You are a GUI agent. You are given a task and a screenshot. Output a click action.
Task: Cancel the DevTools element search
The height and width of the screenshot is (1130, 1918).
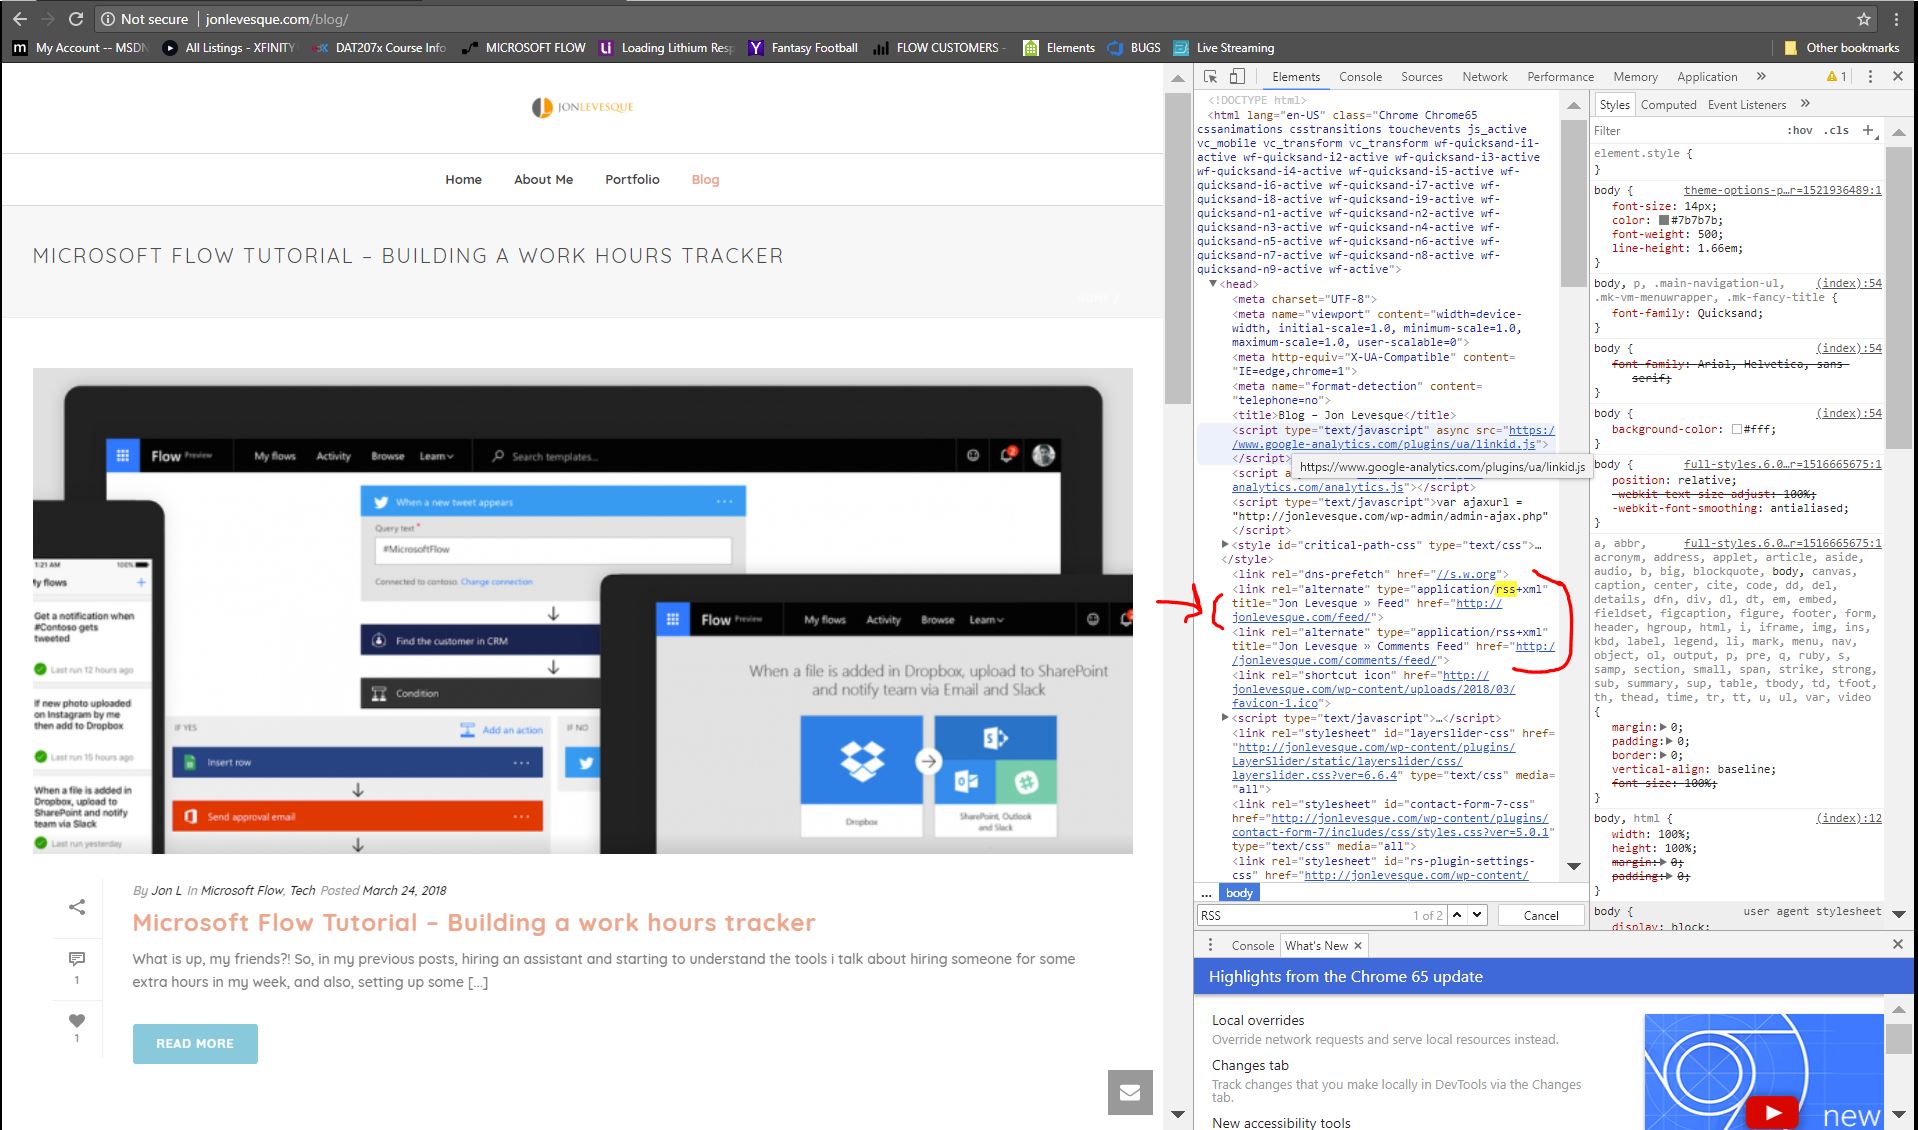(1541, 915)
